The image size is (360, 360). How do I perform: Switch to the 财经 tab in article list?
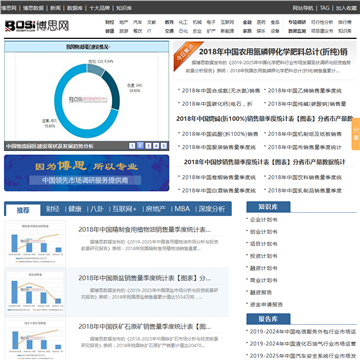click(53, 209)
